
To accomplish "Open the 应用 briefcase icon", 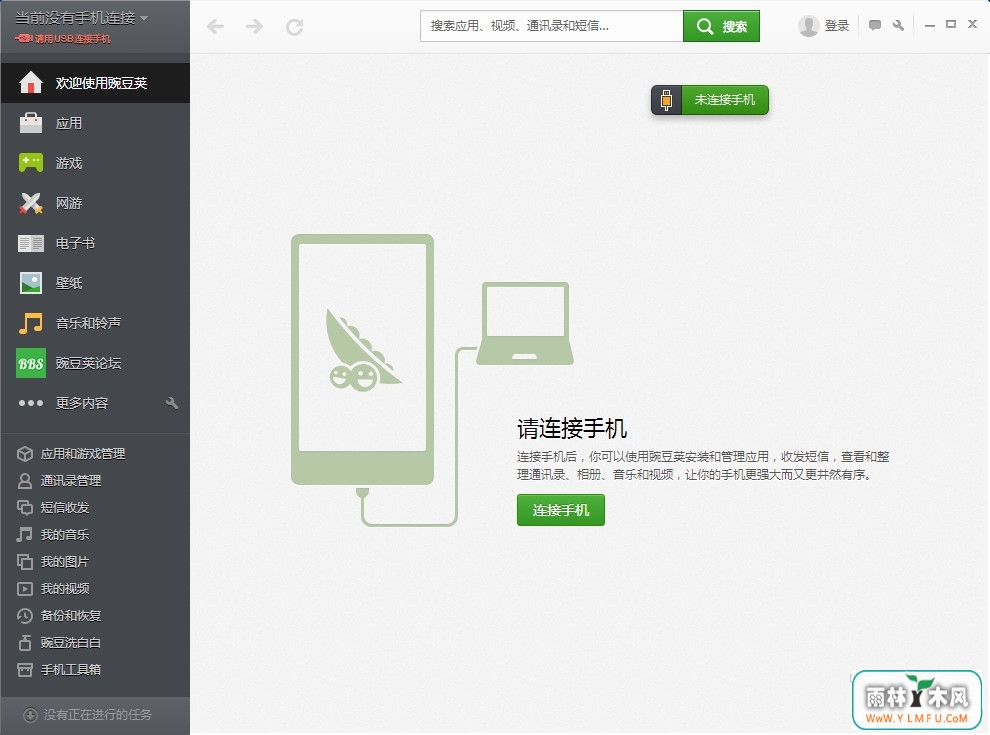I will click(x=30, y=122).
